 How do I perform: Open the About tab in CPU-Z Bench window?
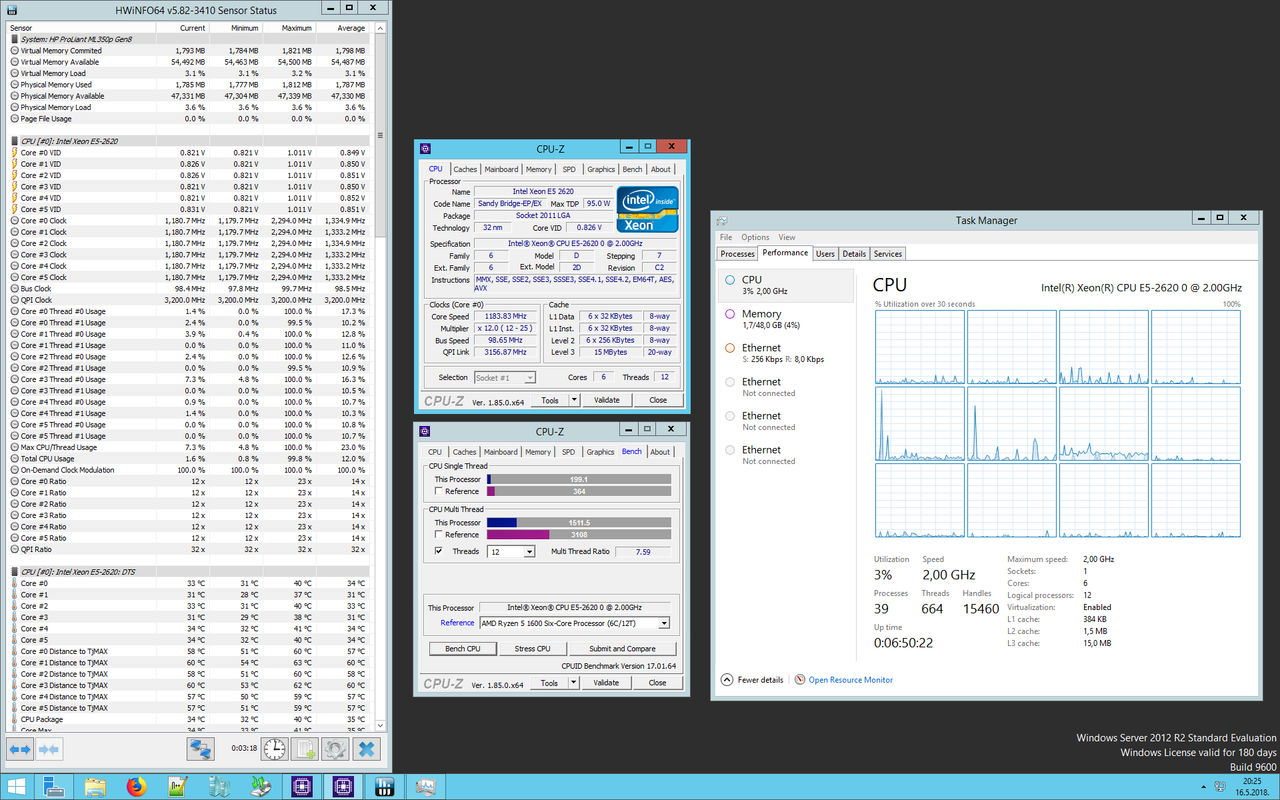pyautogui.click(x=661, y=452)
